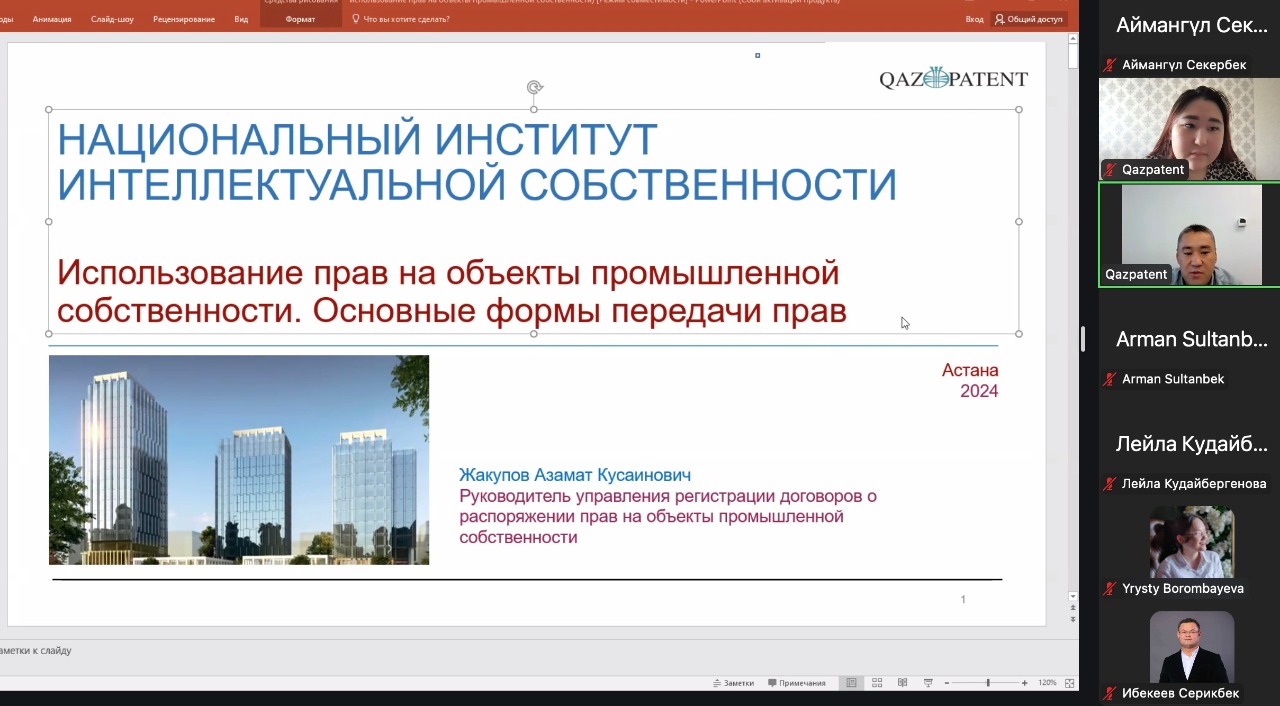The image size is (1280, 706).
Task: Click the rotation handle above title box
Action: 534,88
